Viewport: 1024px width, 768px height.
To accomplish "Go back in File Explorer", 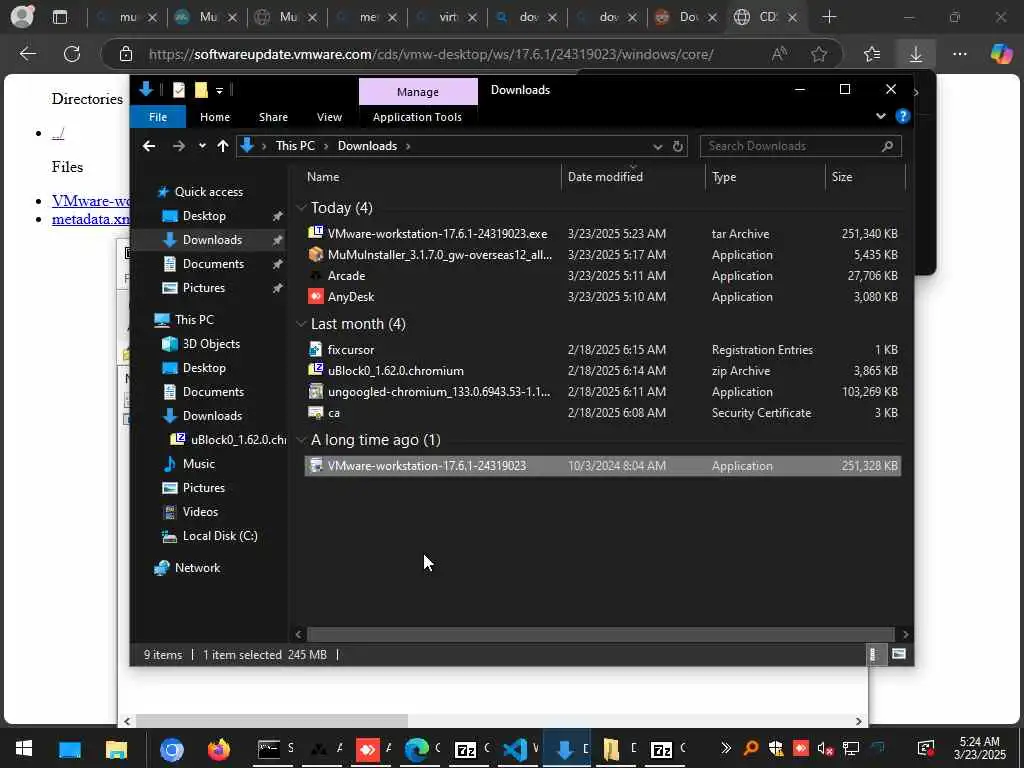I will tap(149, 146).
